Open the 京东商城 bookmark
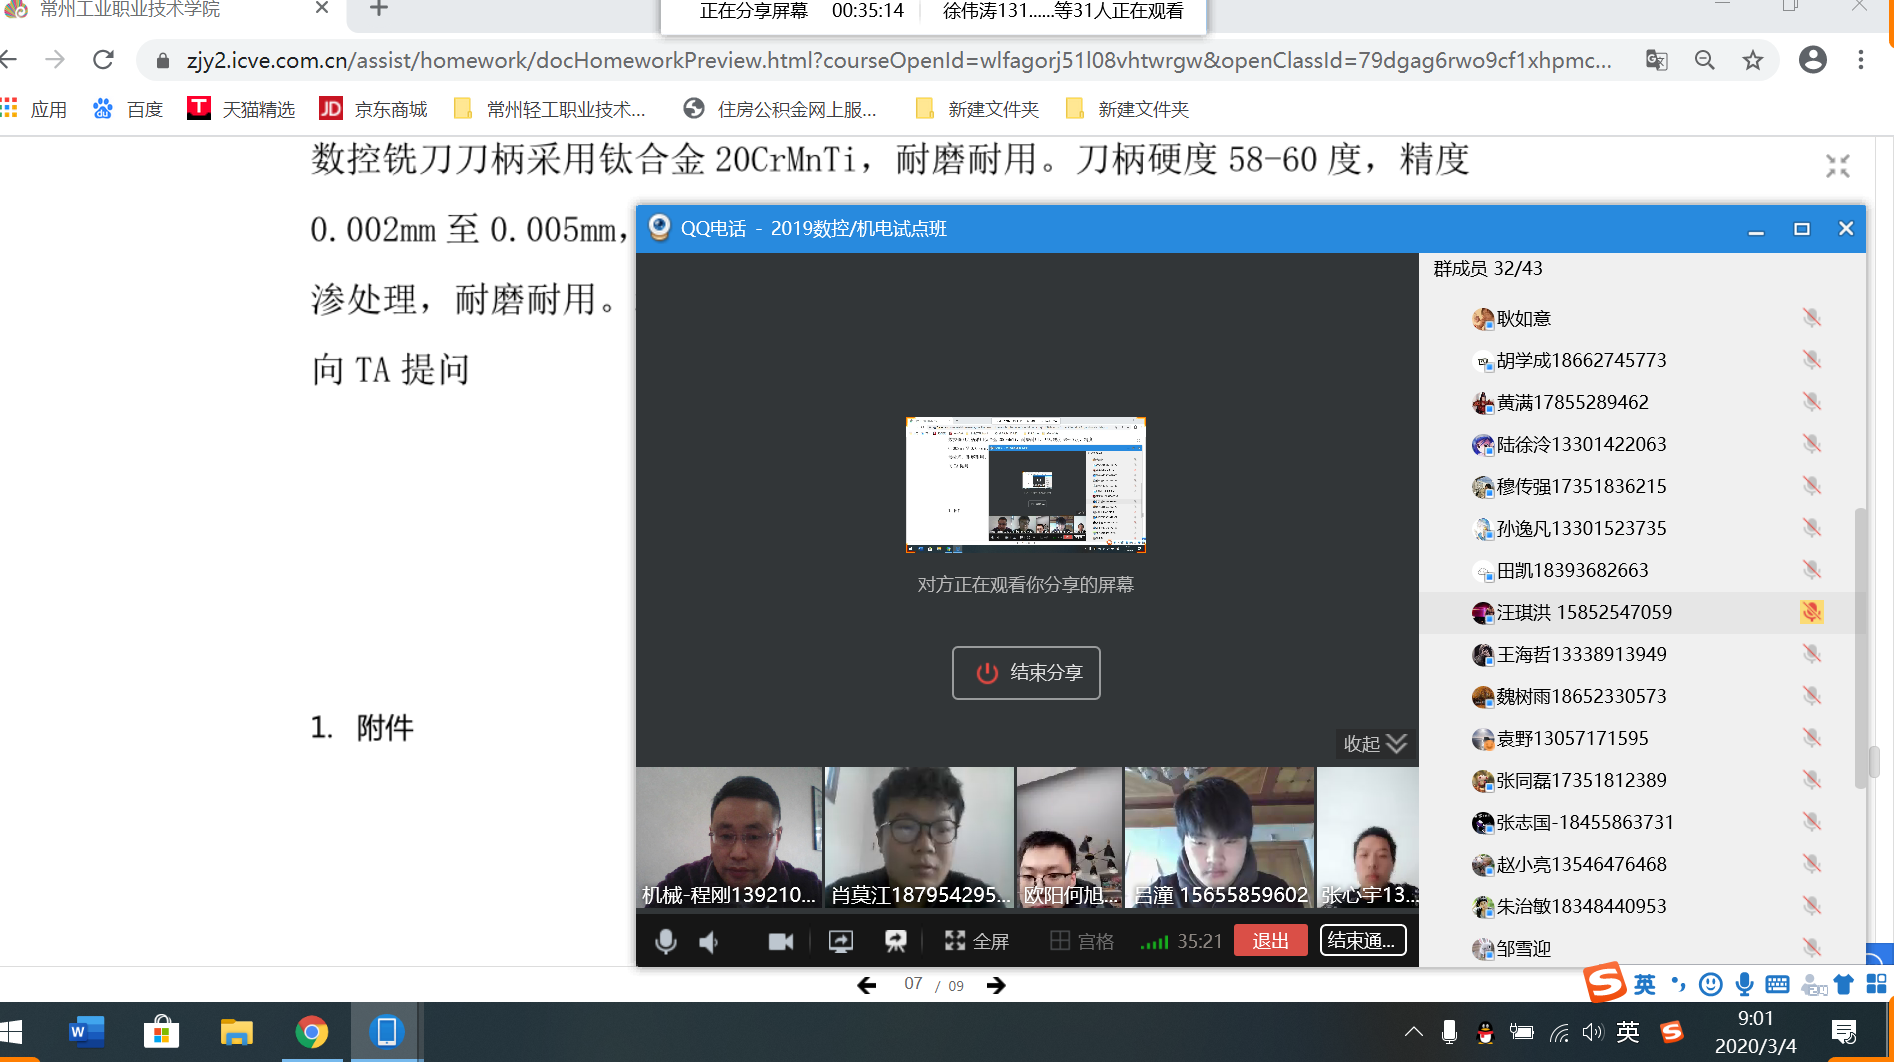The width and height of the screenshot is (1894, 1062). (373, 109)
